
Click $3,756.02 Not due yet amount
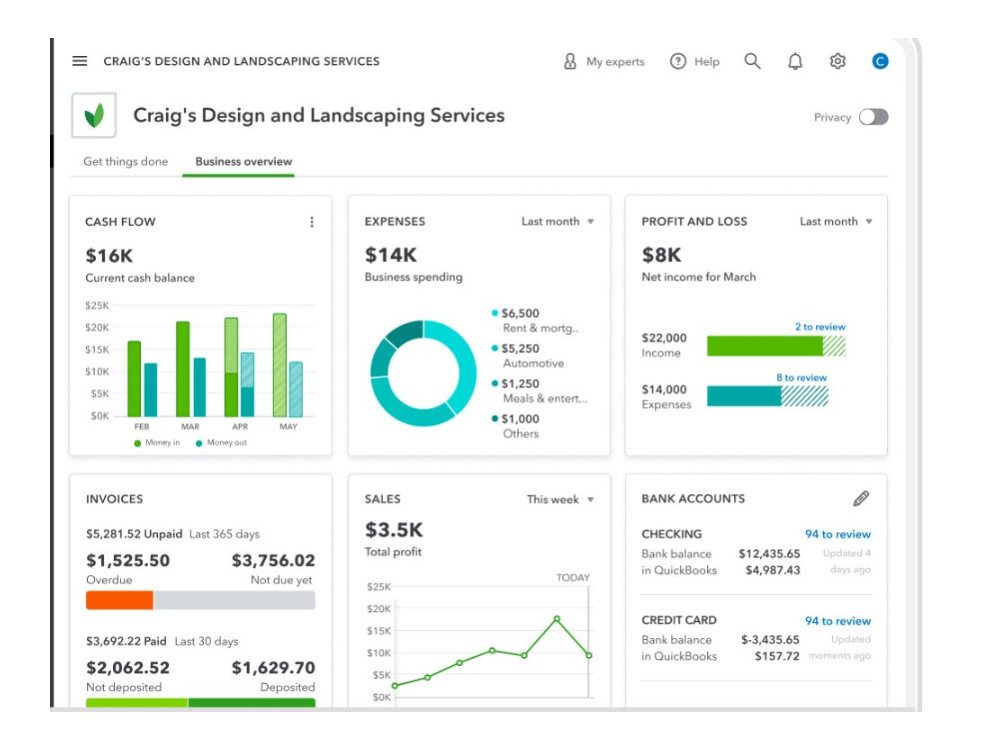tap(273, 561)
